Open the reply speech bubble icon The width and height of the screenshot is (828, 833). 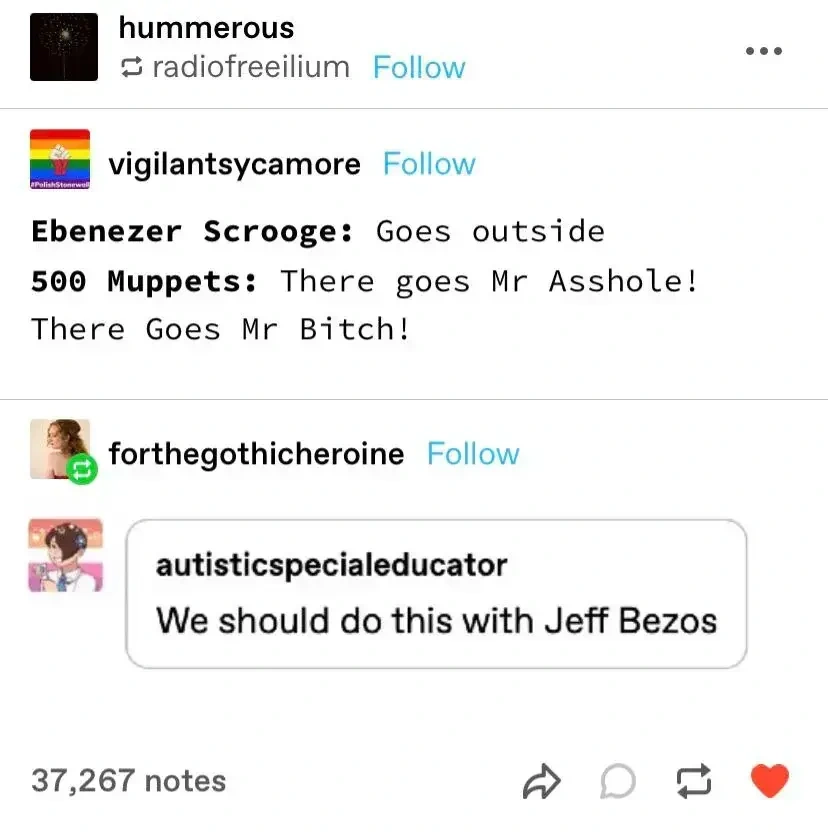[x=618, y=781]
